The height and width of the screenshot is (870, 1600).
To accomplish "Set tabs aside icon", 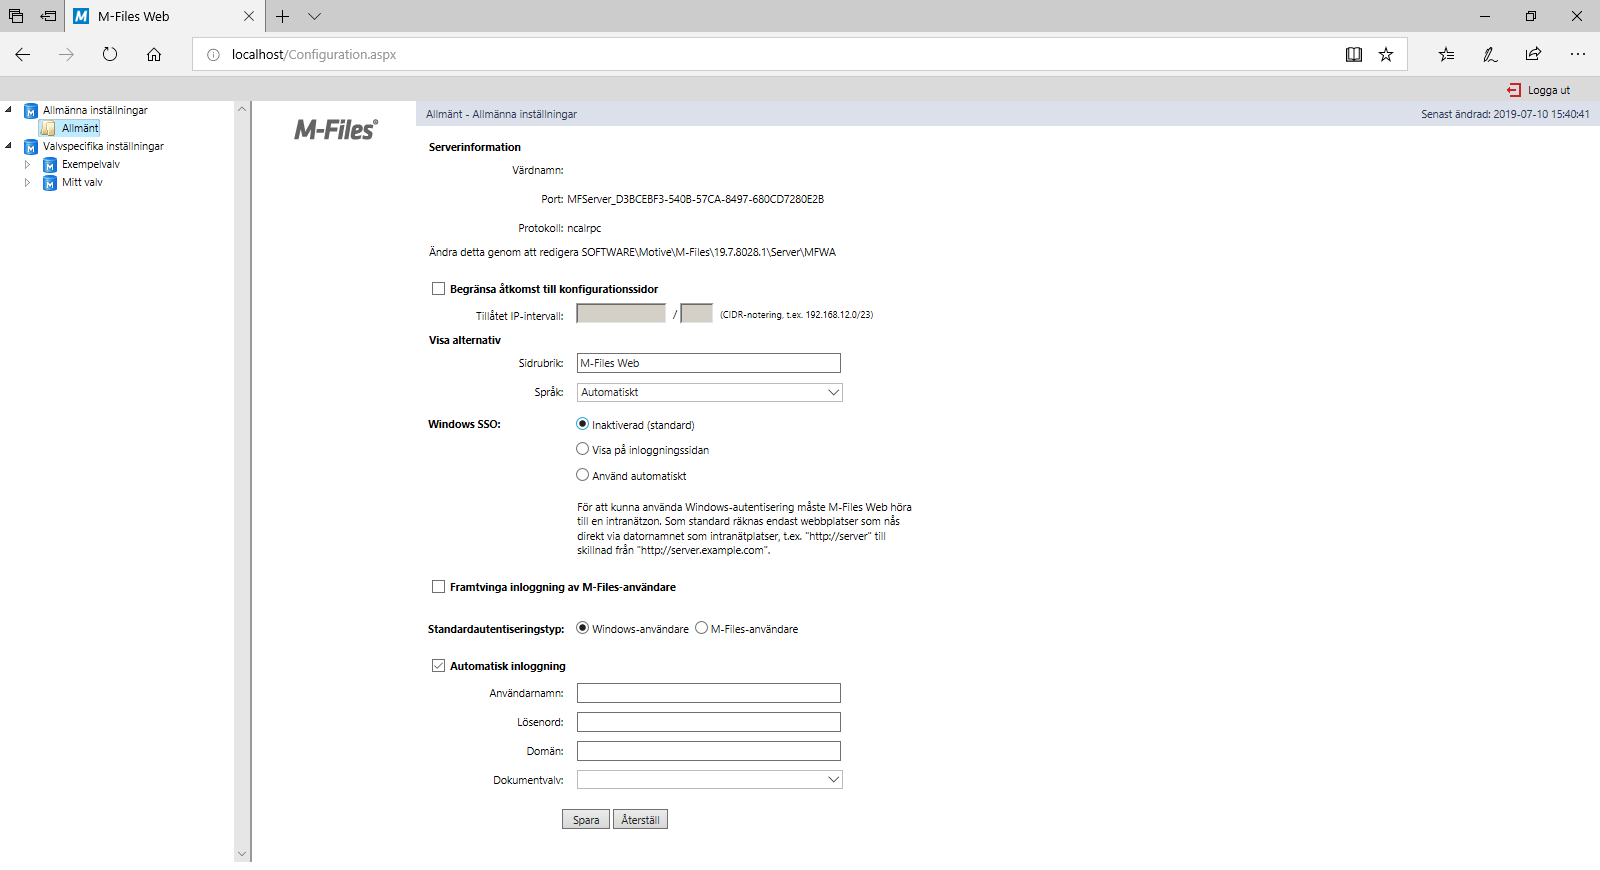I will click(48, 16).
